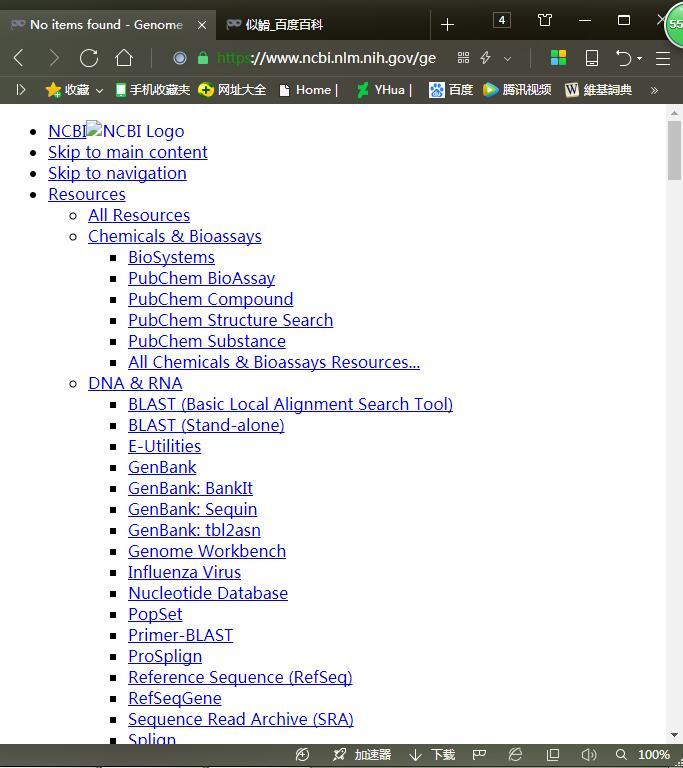This screenshot has width=683, height=768.
Task: Open Nucleotide Database link
Action: [208, 594]
